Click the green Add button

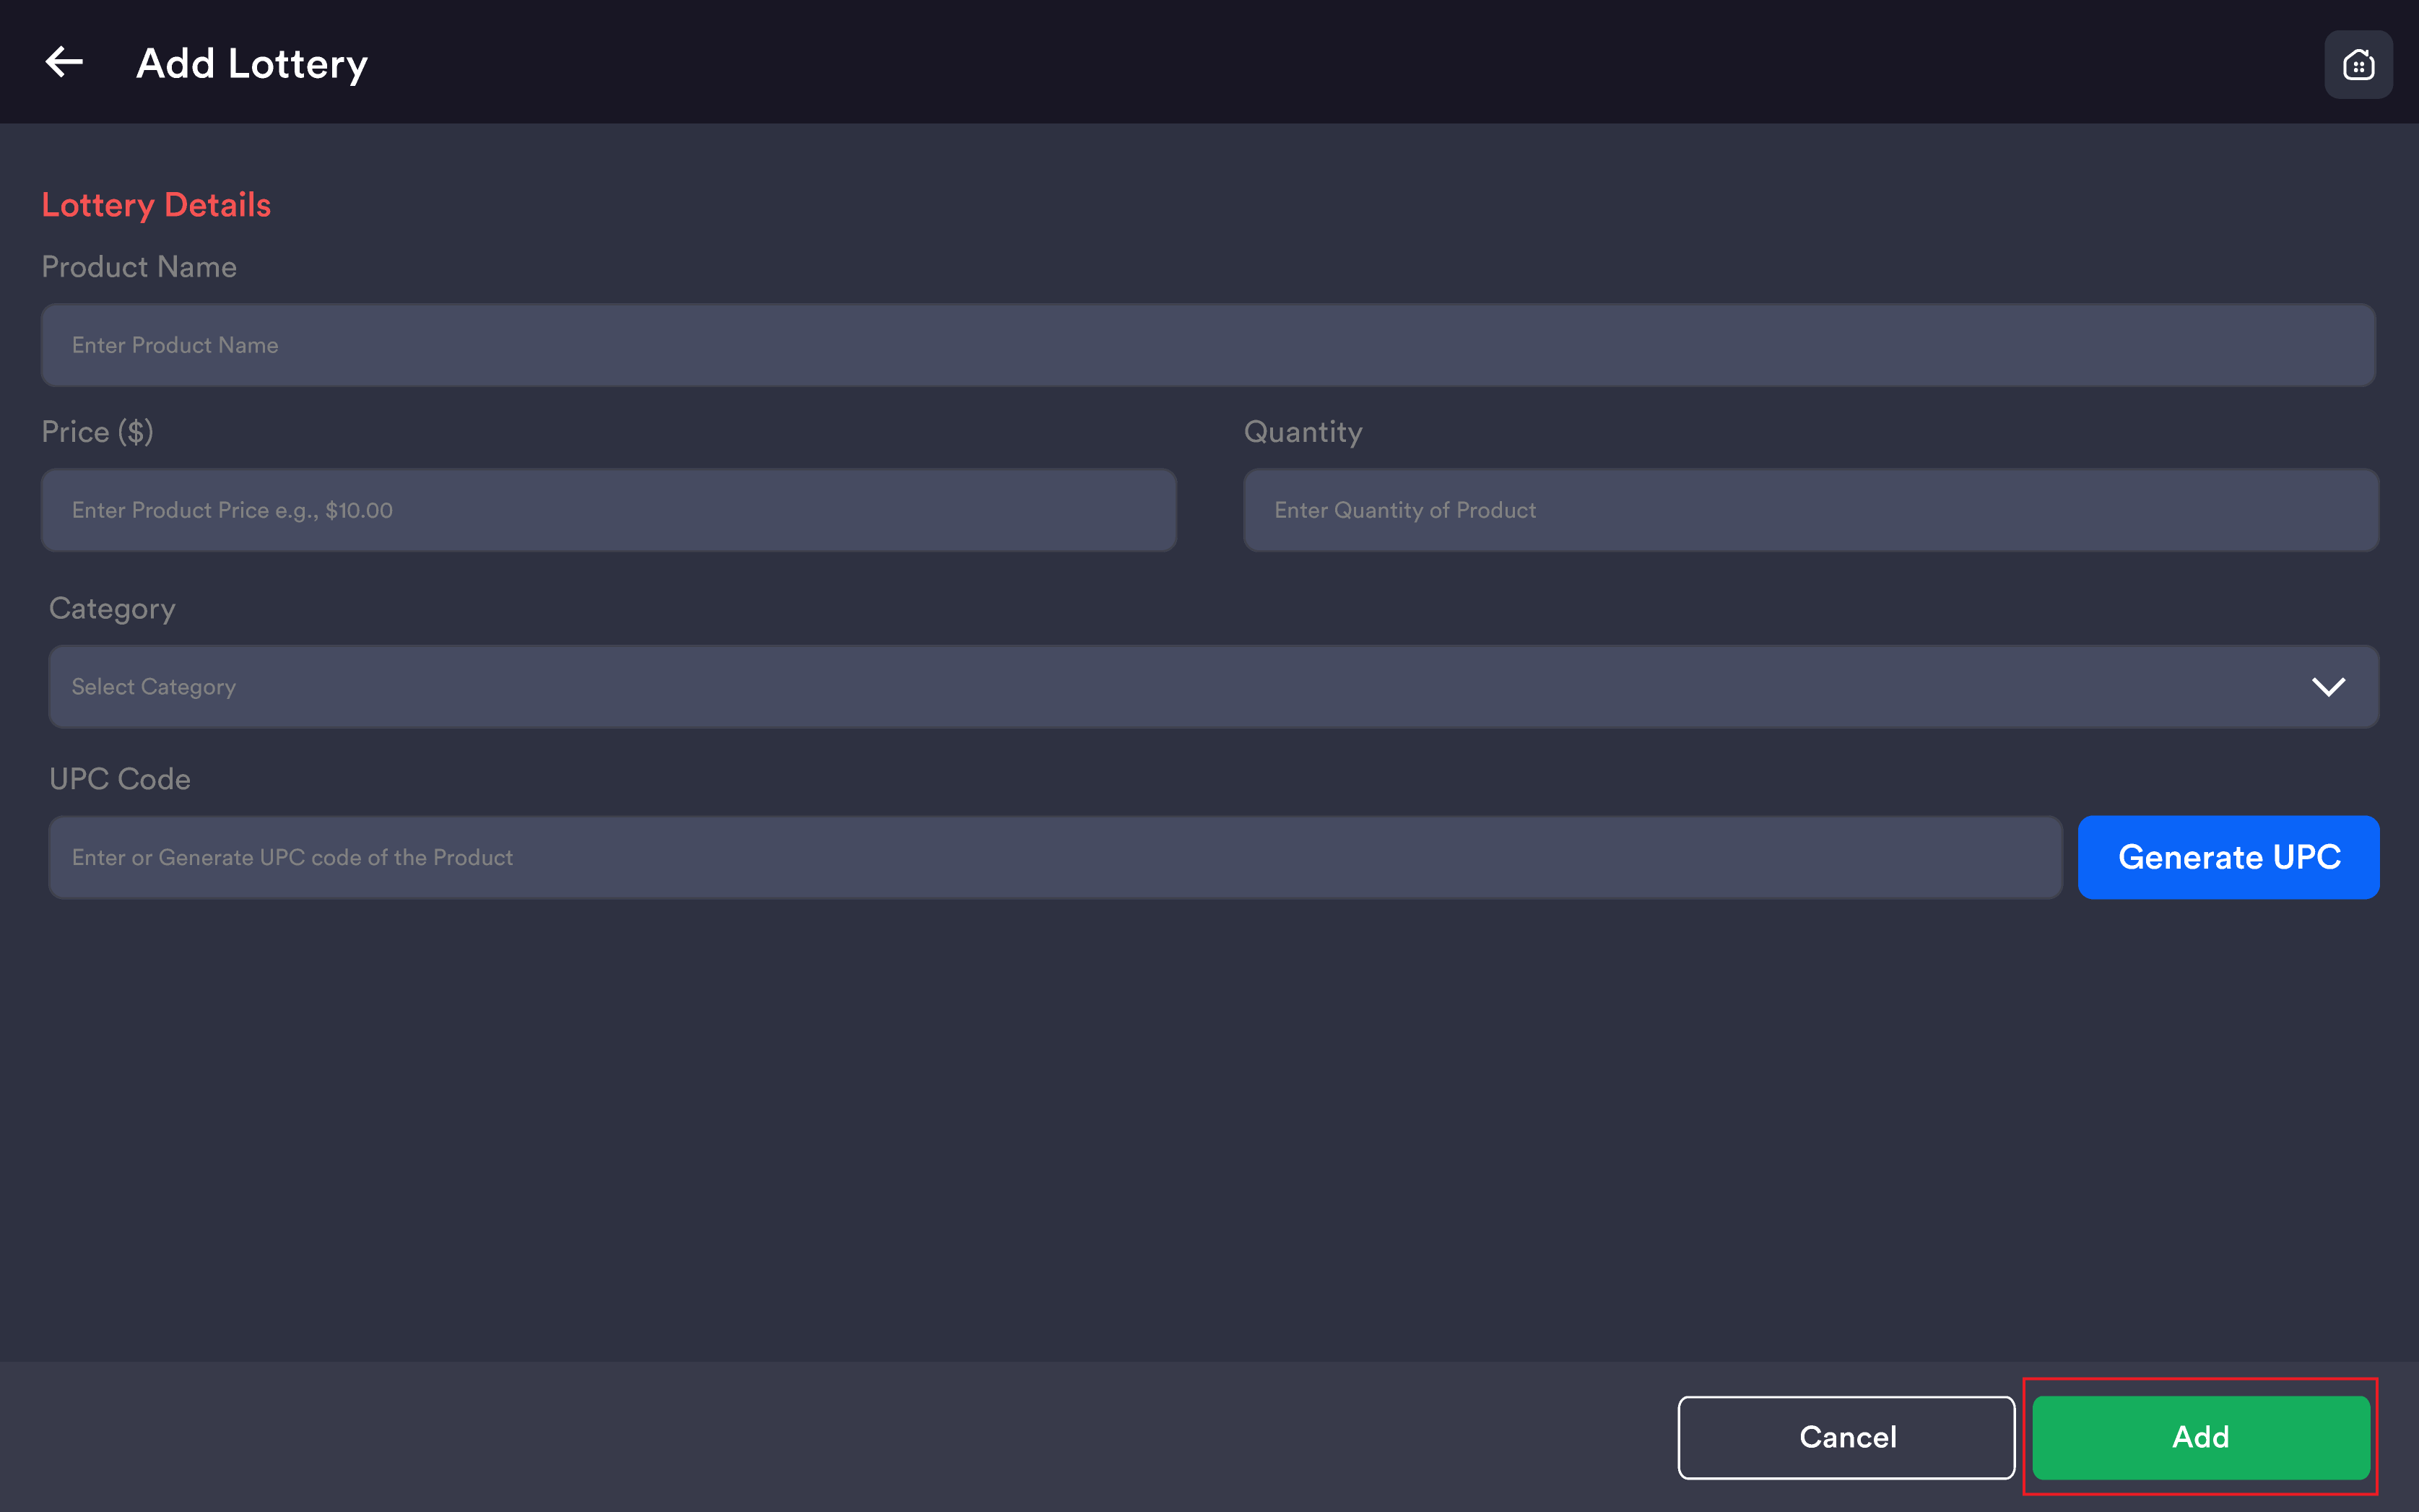click(x=2201, y=1437)
